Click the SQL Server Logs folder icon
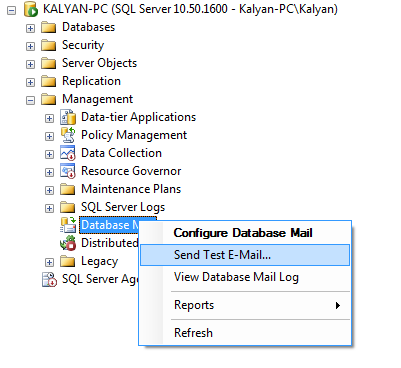 [x=68, y=208]
